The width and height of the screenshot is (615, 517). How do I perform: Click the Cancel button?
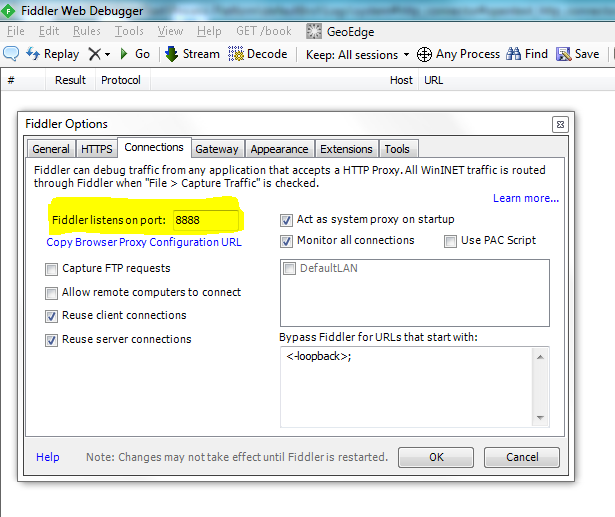point(522,457)
